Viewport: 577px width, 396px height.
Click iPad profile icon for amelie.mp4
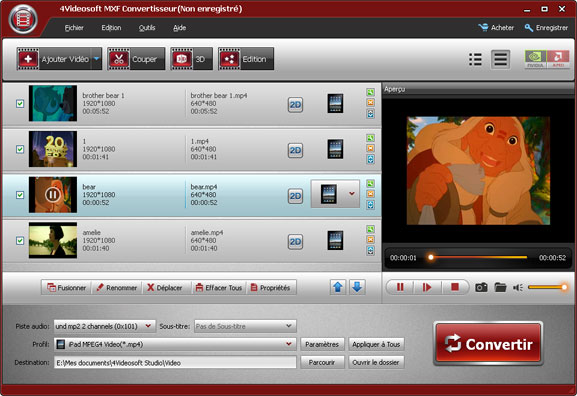(335, 240)
